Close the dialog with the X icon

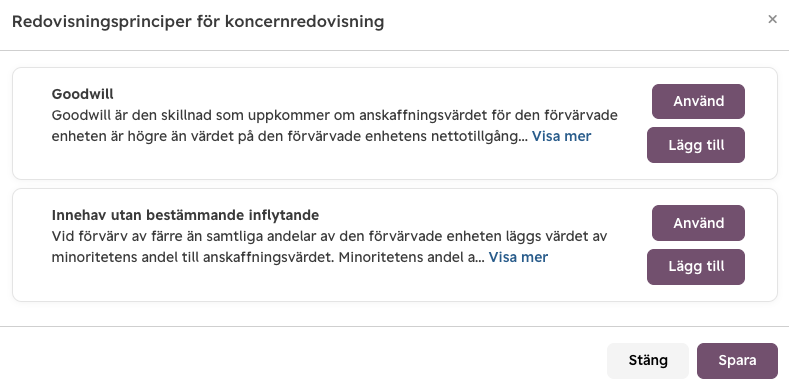(x=772, y=19)
